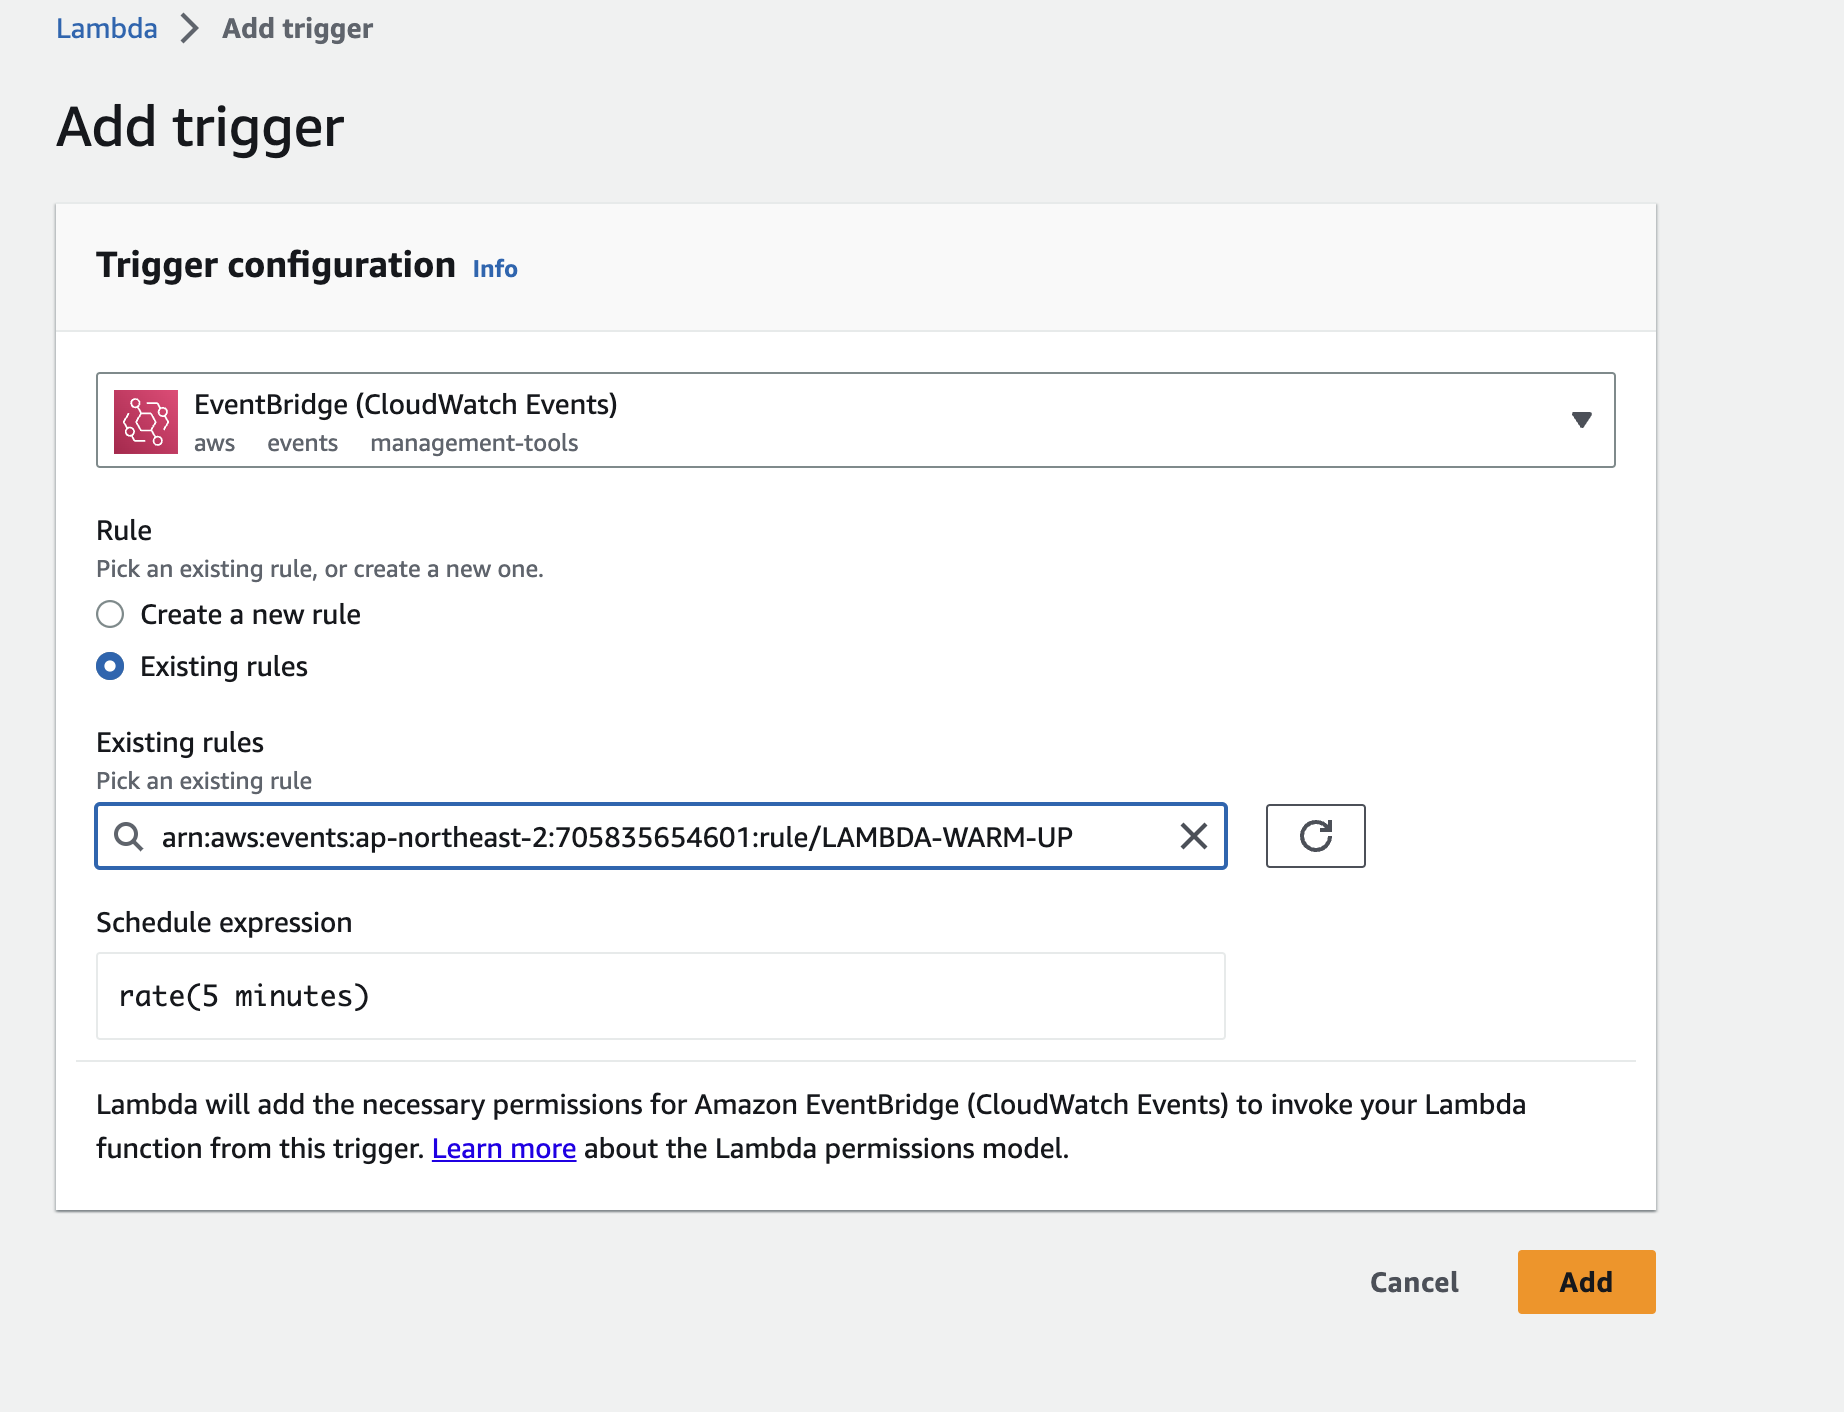Clear the selected rule with the X icon
This screenshot has width=1844, height=1412.
[1193, 836]
